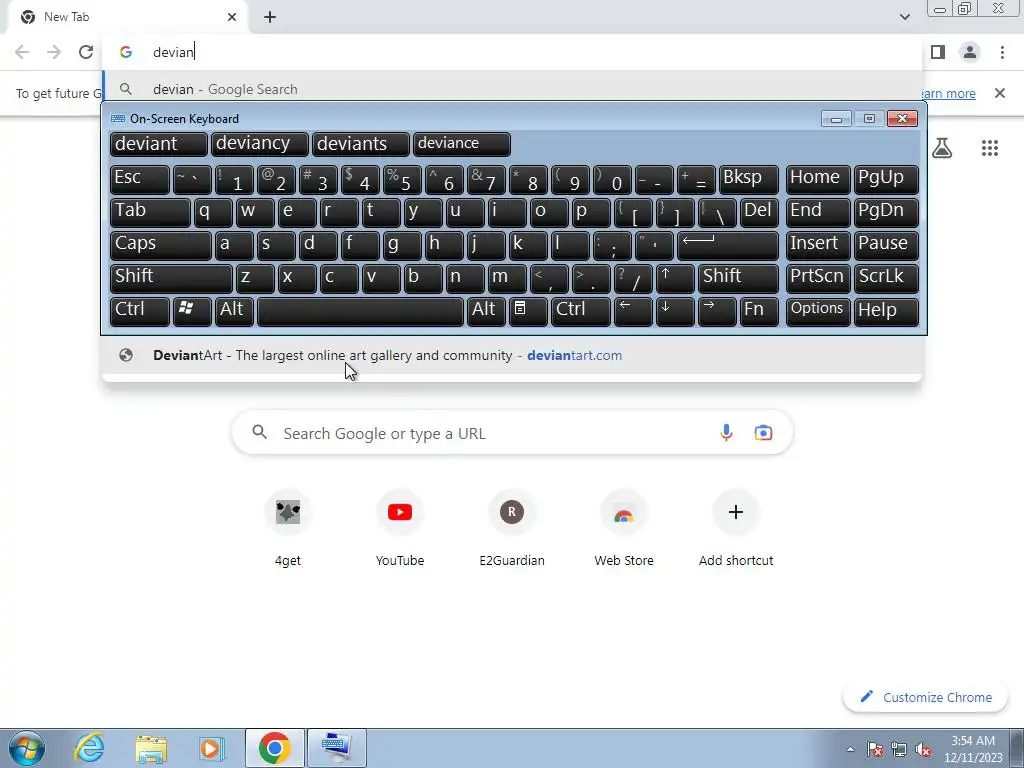
Task: Open the 4get shortcut
Action: click(288, 530)
